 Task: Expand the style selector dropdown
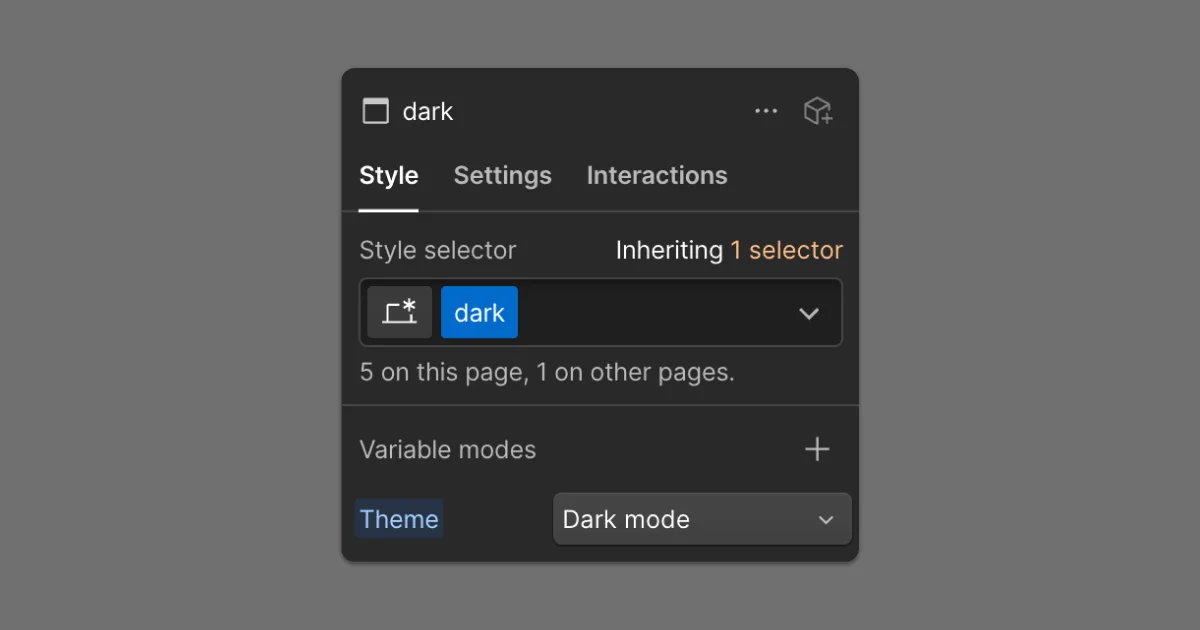coord(809,312)
